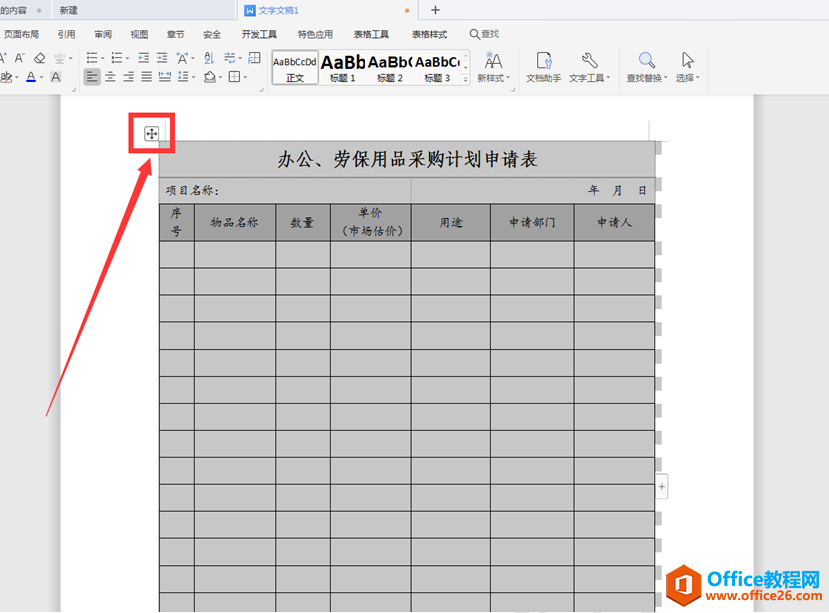This screenshot has width=829, height=613.
Task: Click the borders icon
Action: (x=234, y=77)
